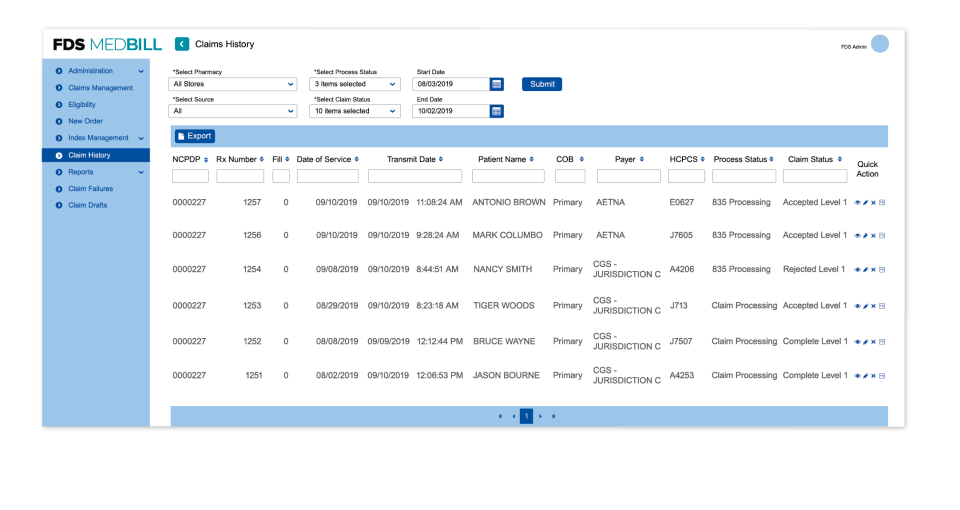960x510 pixels.
Task: Open Claim Failures in the sidebar
Action: 90,189
